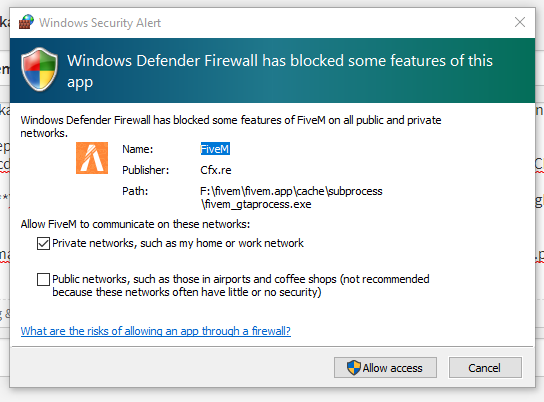
Task: Click the shield icon on Allow access
Action: pyautogui.click(x=354, y=368)
